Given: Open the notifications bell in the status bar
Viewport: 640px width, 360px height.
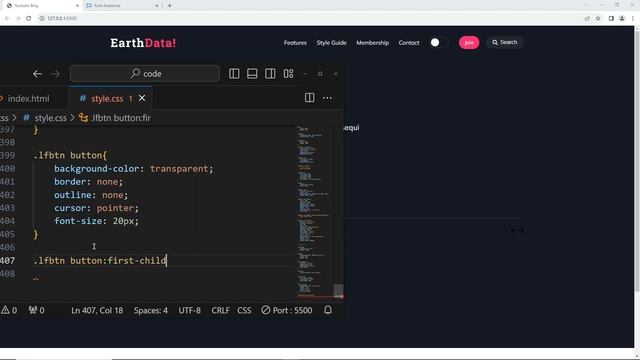Looking at the screenshot, I should pyautogui.click(x=328, y=310).
